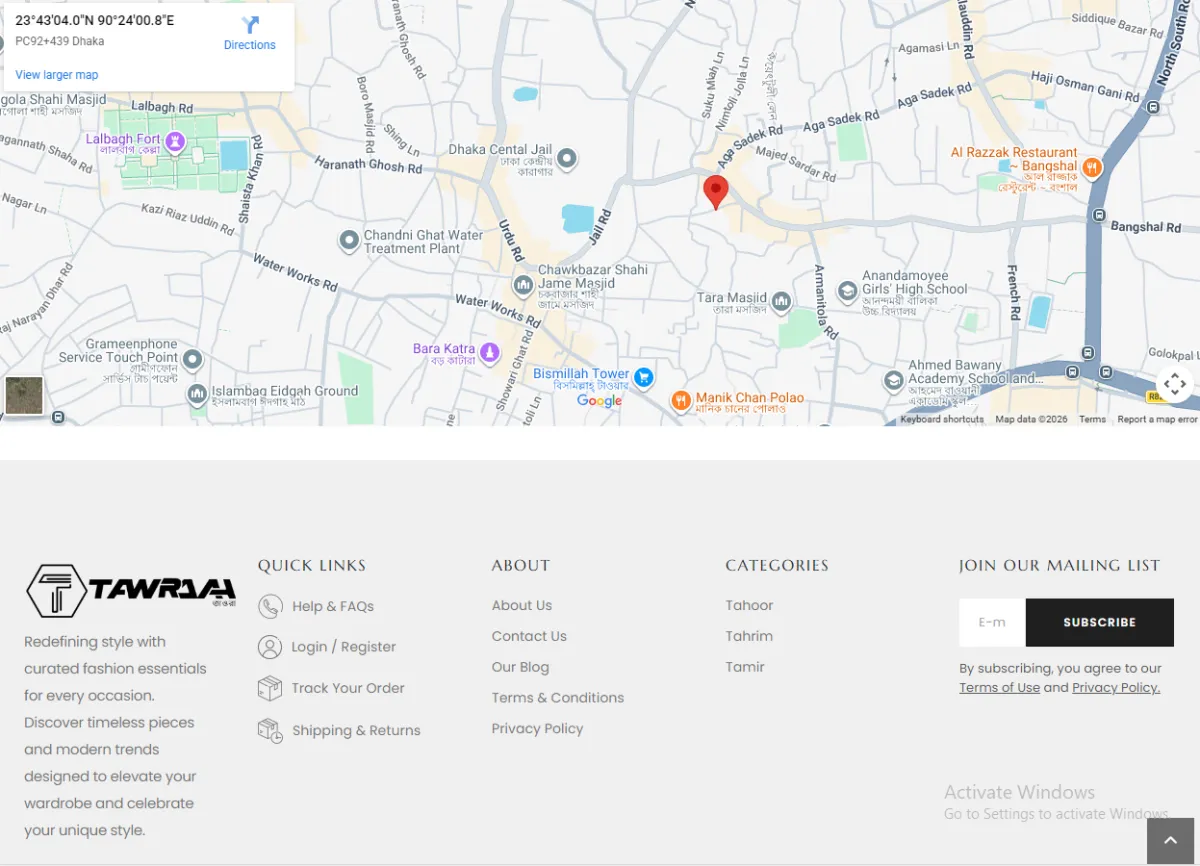Screen dimensions: 1200x866
Task: Browse Tamir category
Action: (745, 667)
